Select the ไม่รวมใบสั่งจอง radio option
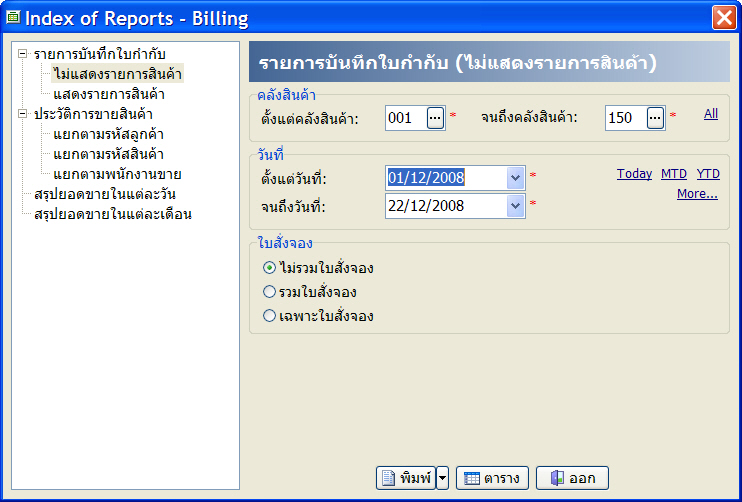Viewport: 742px width, 502px height. click(x=268, y=268)
